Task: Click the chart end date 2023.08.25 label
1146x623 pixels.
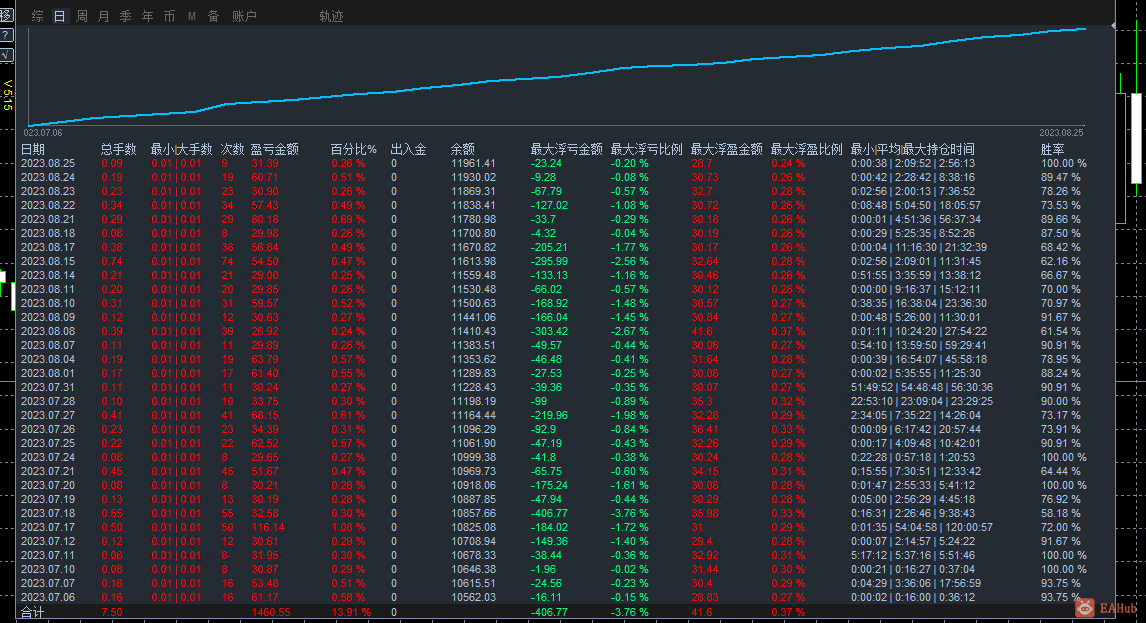Action: 1061,132
